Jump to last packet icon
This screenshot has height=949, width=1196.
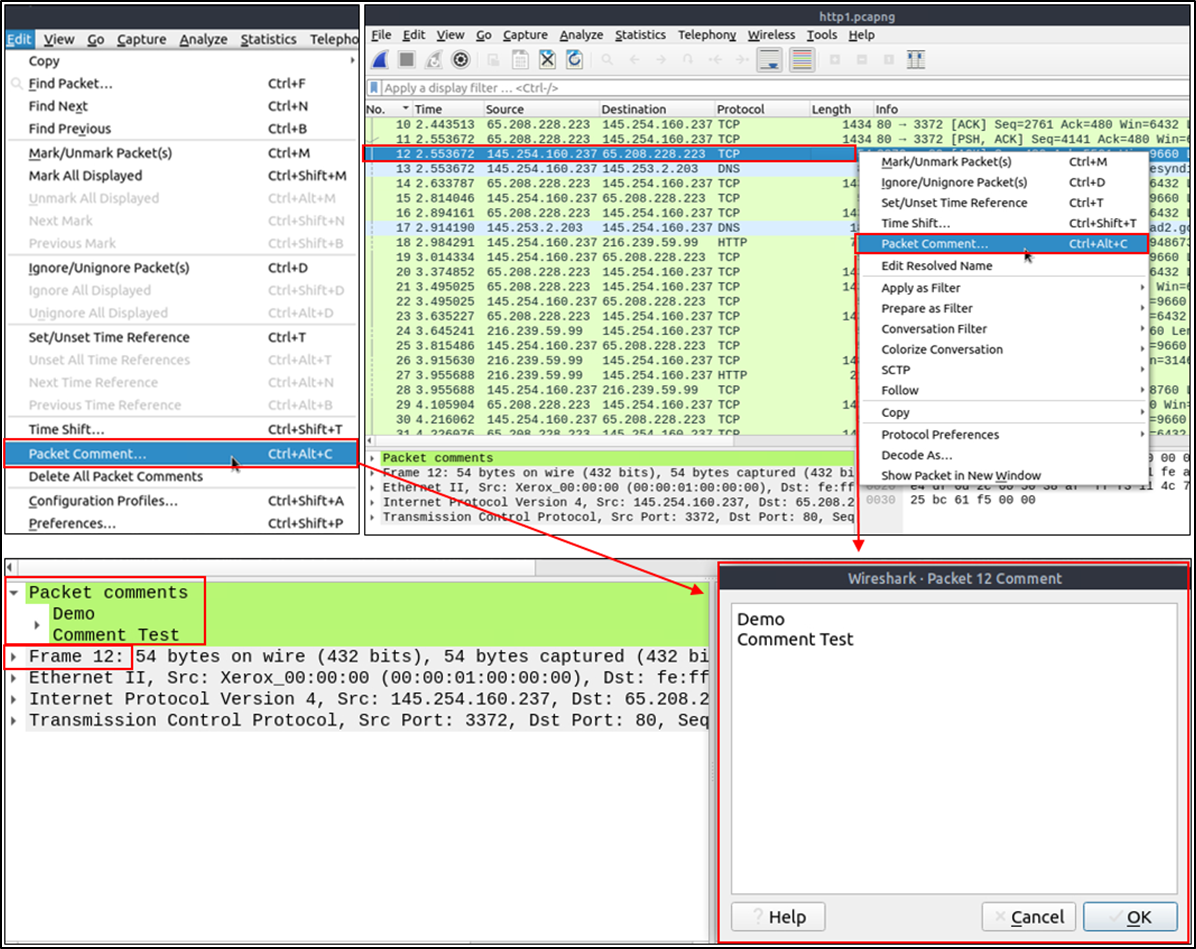pos(741,60)
